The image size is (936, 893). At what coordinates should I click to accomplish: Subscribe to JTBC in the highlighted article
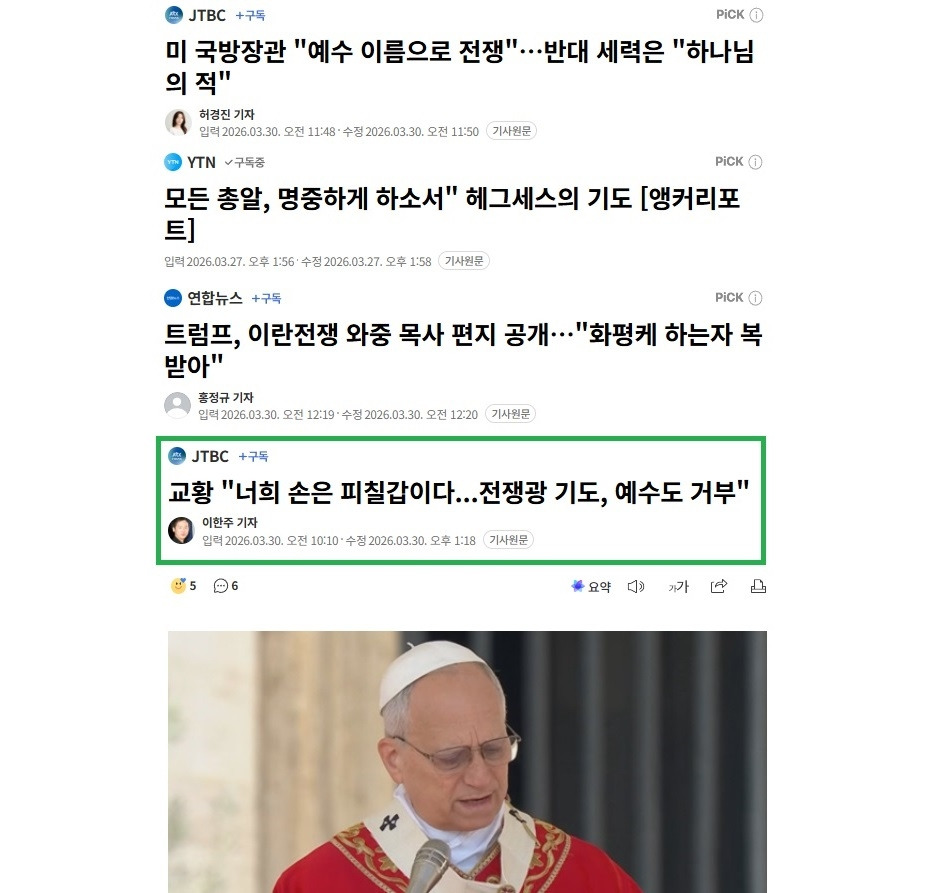coord(253,456)
